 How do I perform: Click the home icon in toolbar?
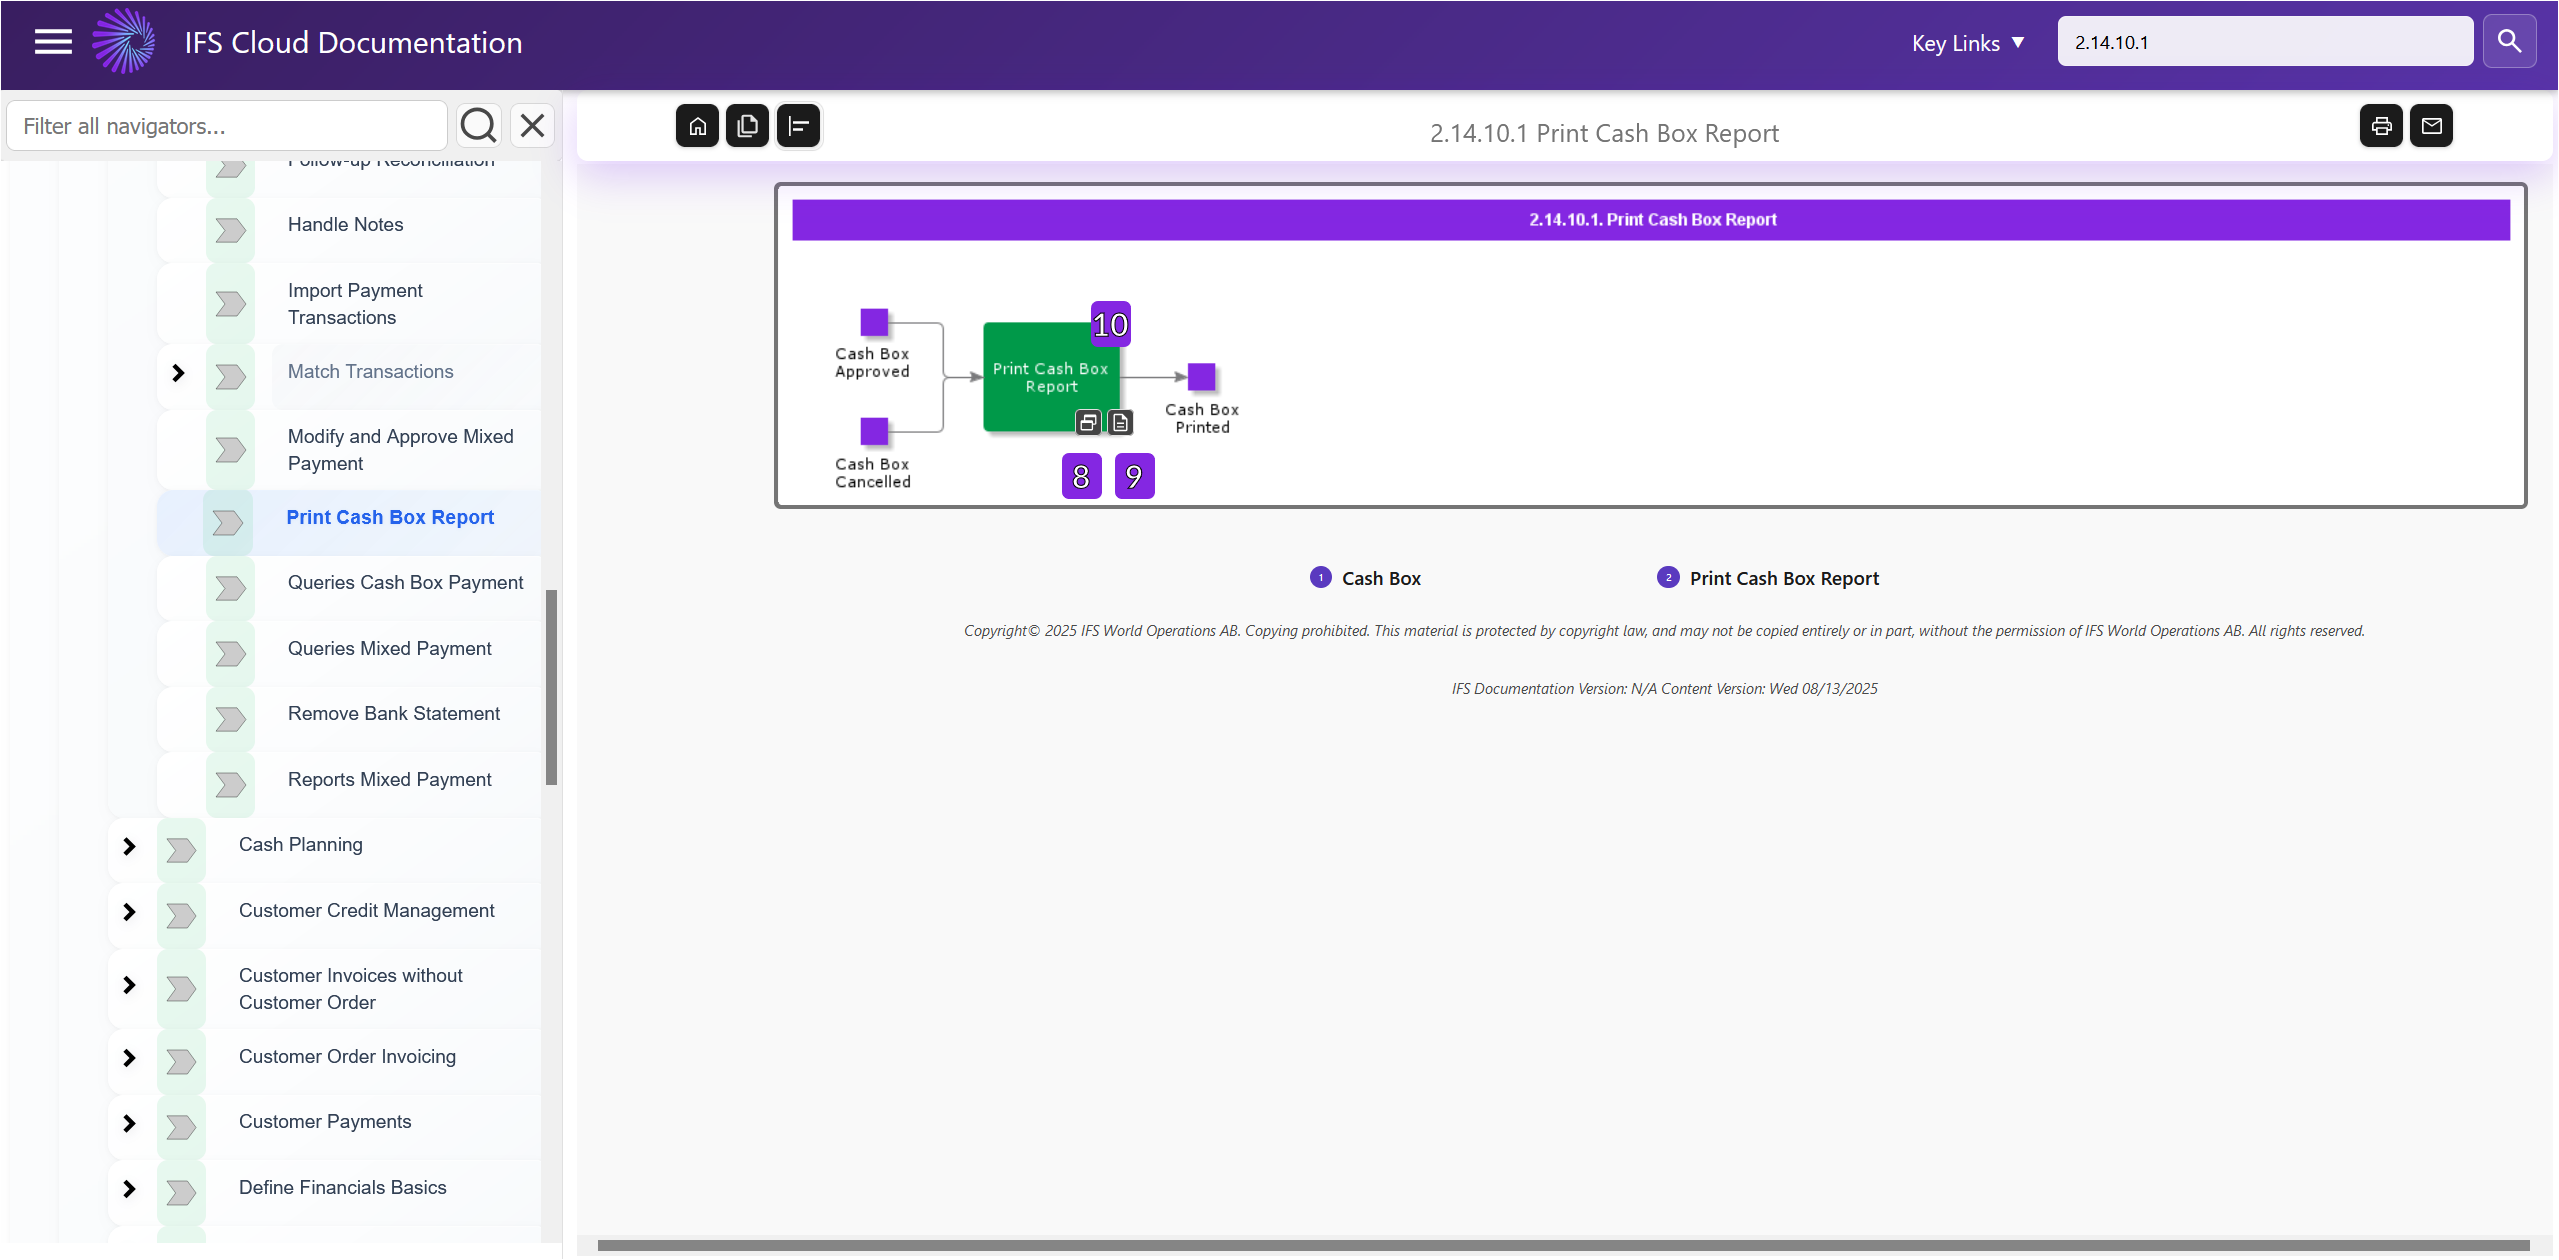[x=697, y=126]
